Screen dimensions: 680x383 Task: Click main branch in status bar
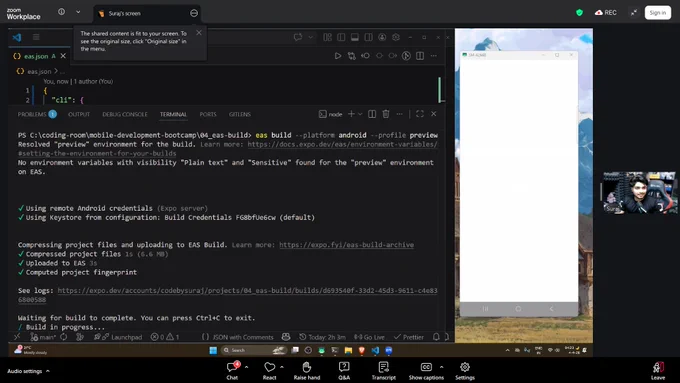pos(43,337)
